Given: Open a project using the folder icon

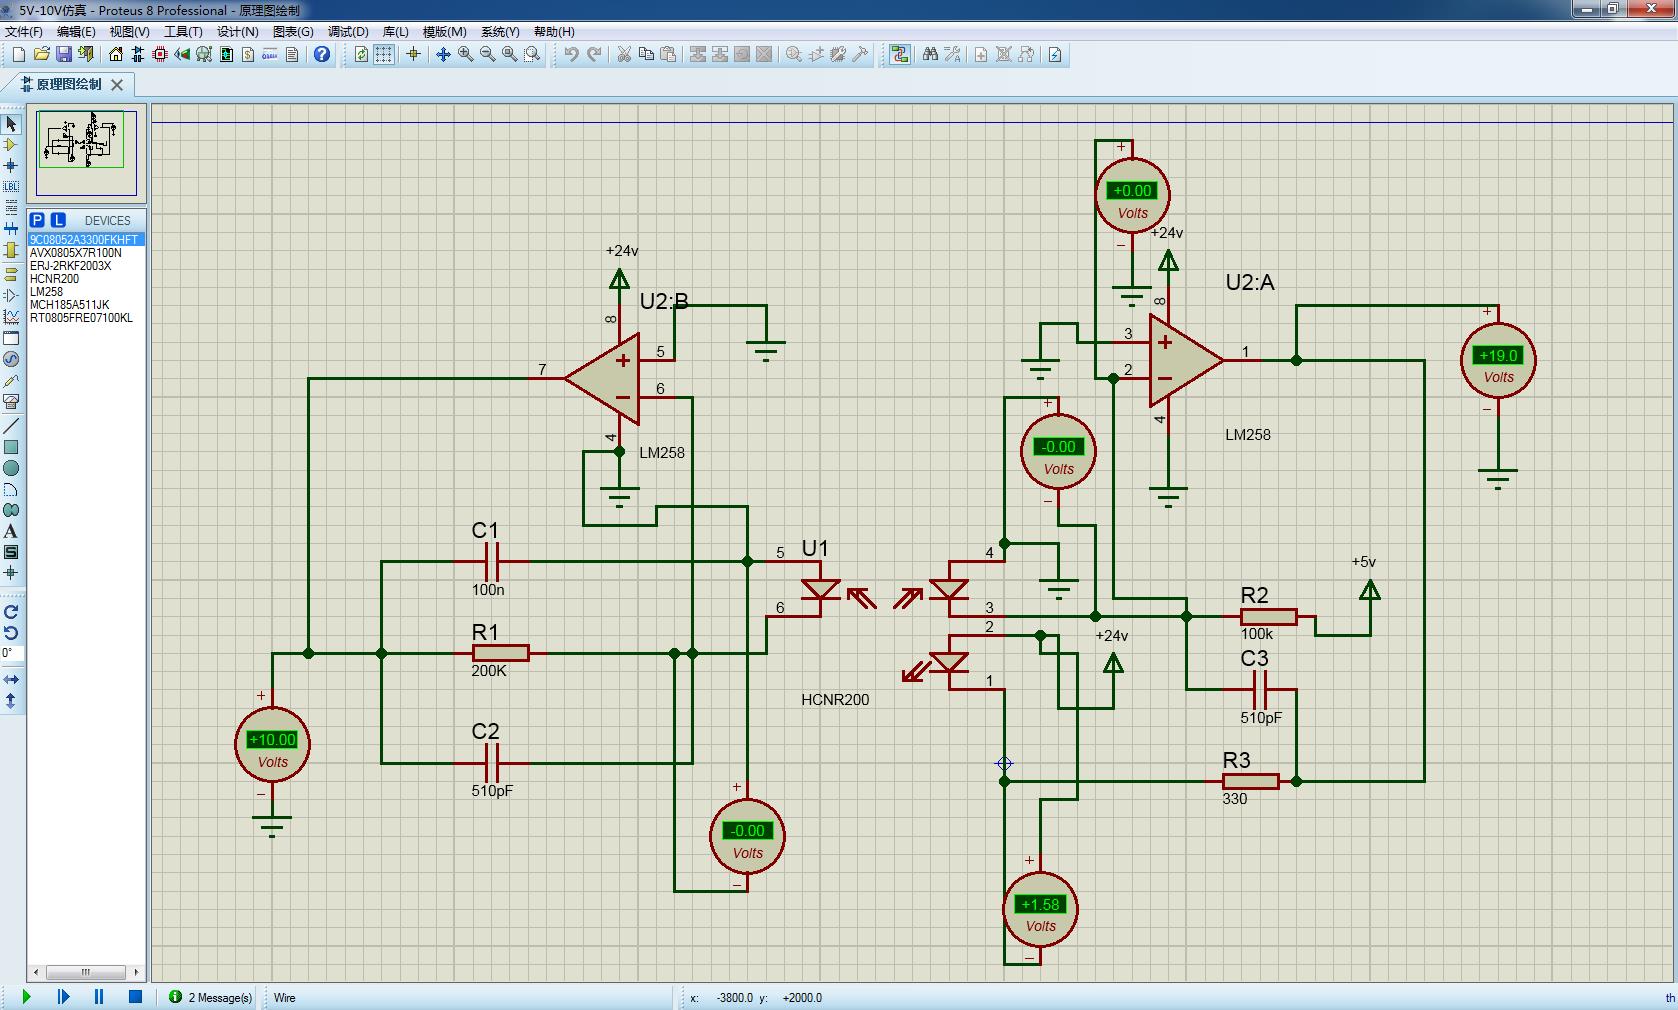Looking at the screenshot, I should tap(41, 54).
